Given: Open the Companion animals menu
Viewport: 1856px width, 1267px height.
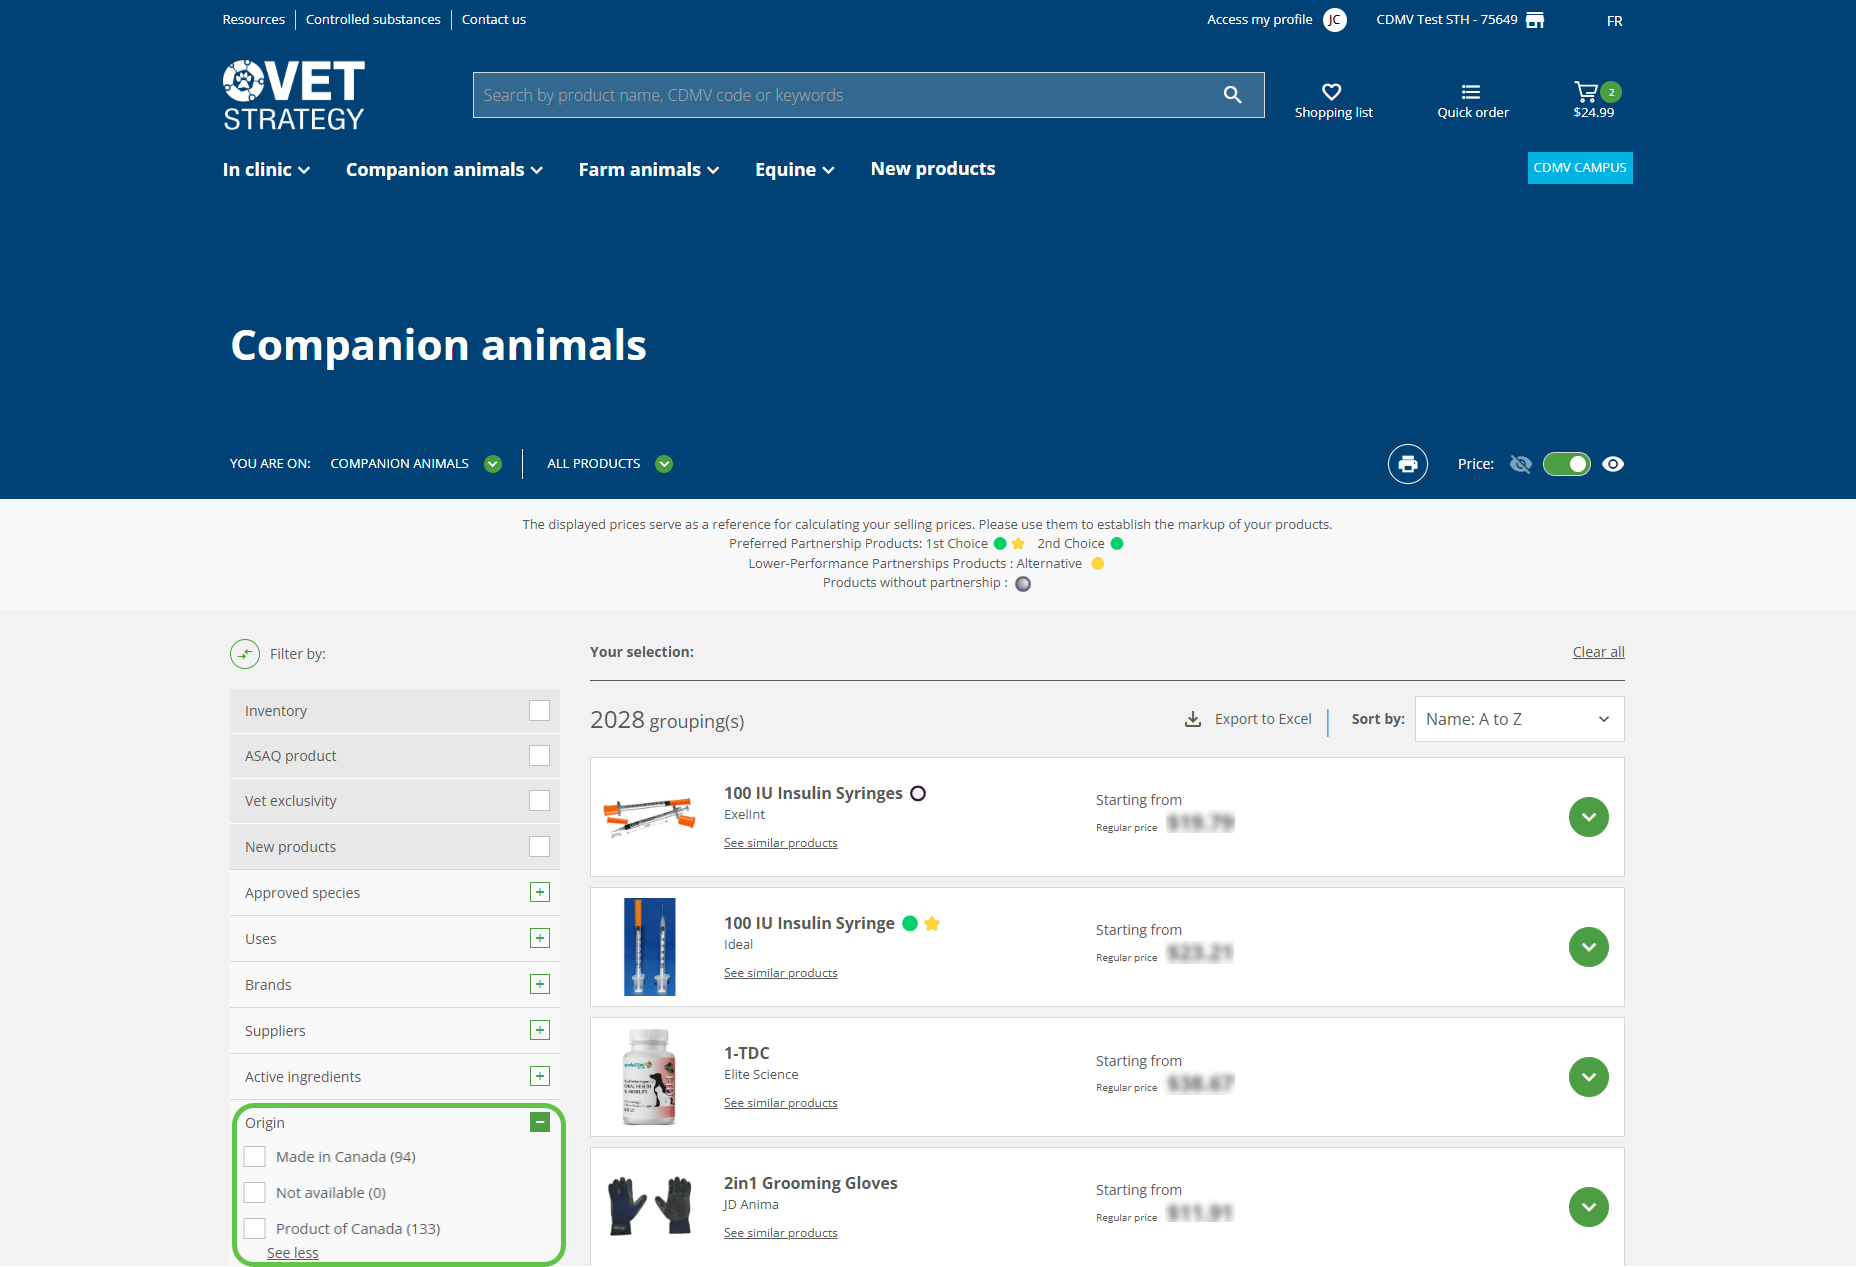Looking at the screenshot, I should tap(444, 170).
